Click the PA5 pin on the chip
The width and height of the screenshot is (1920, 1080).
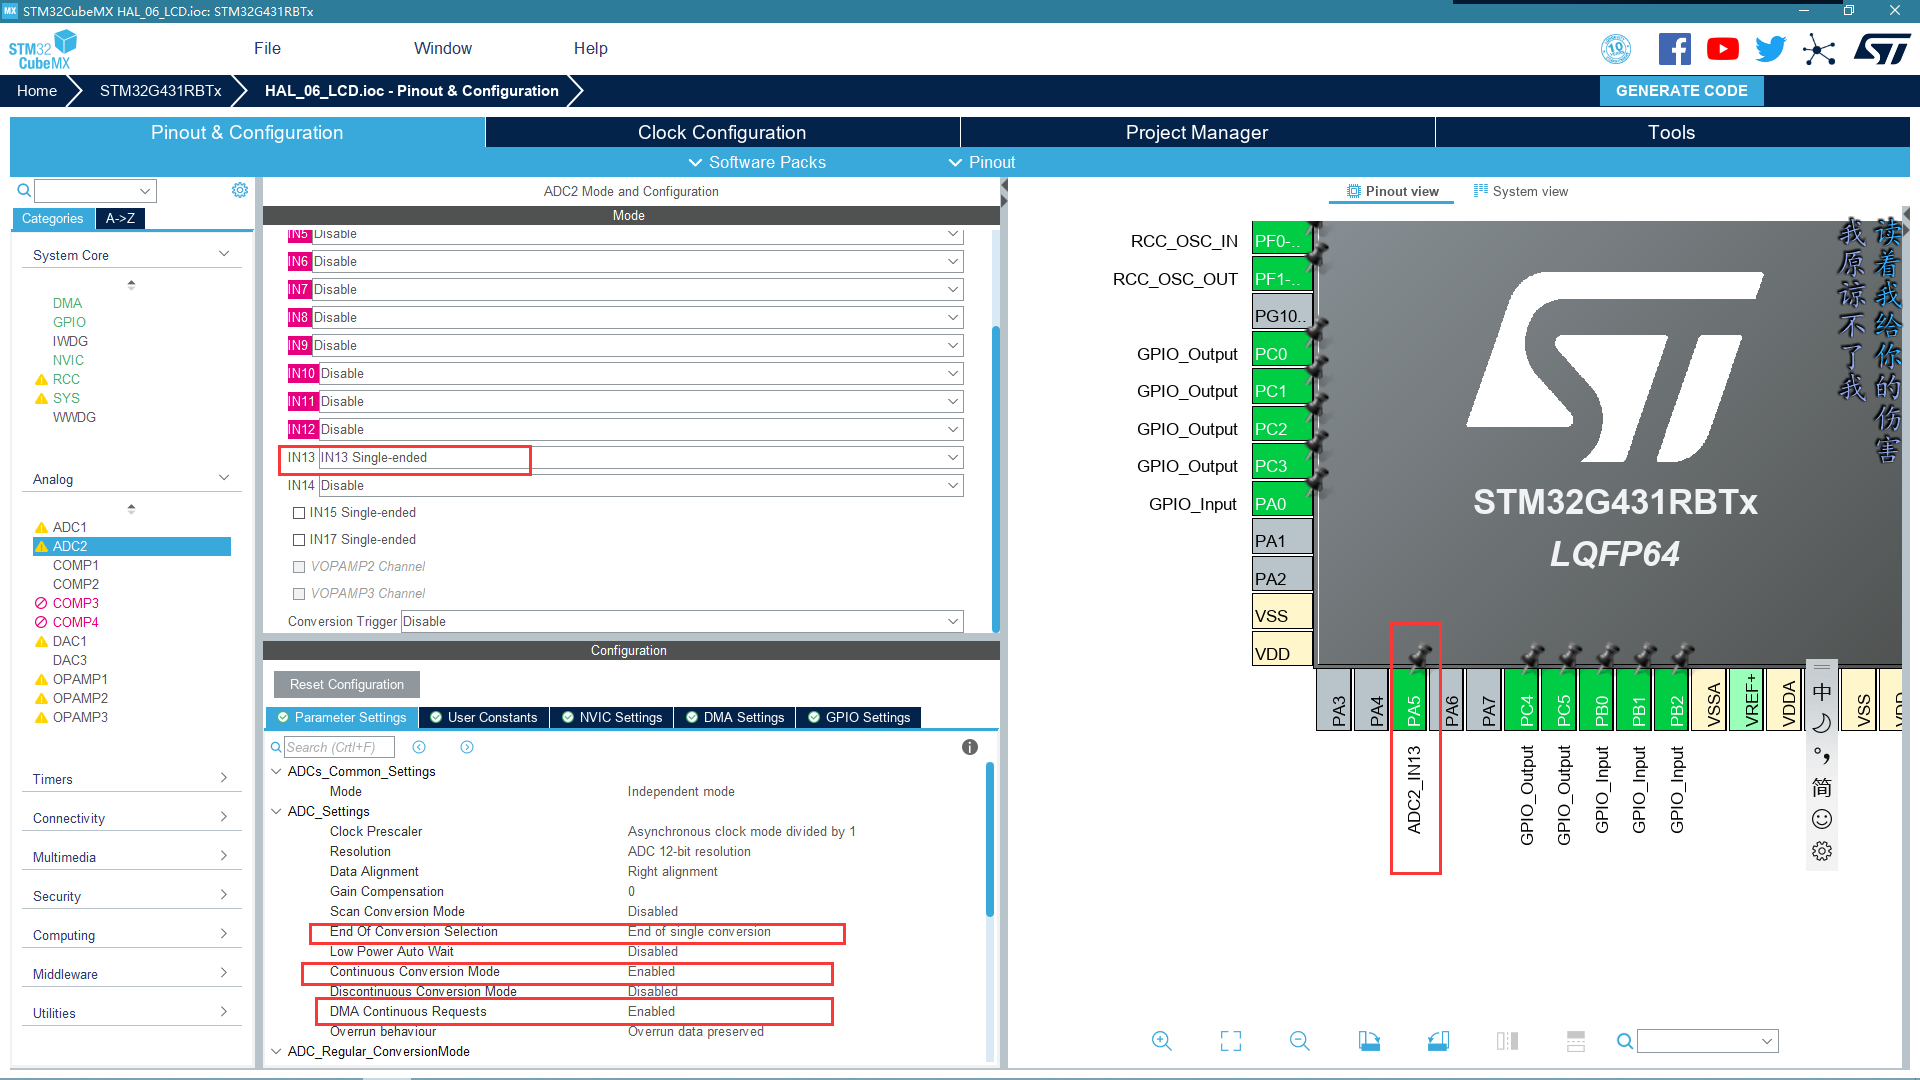(1413, 700)
